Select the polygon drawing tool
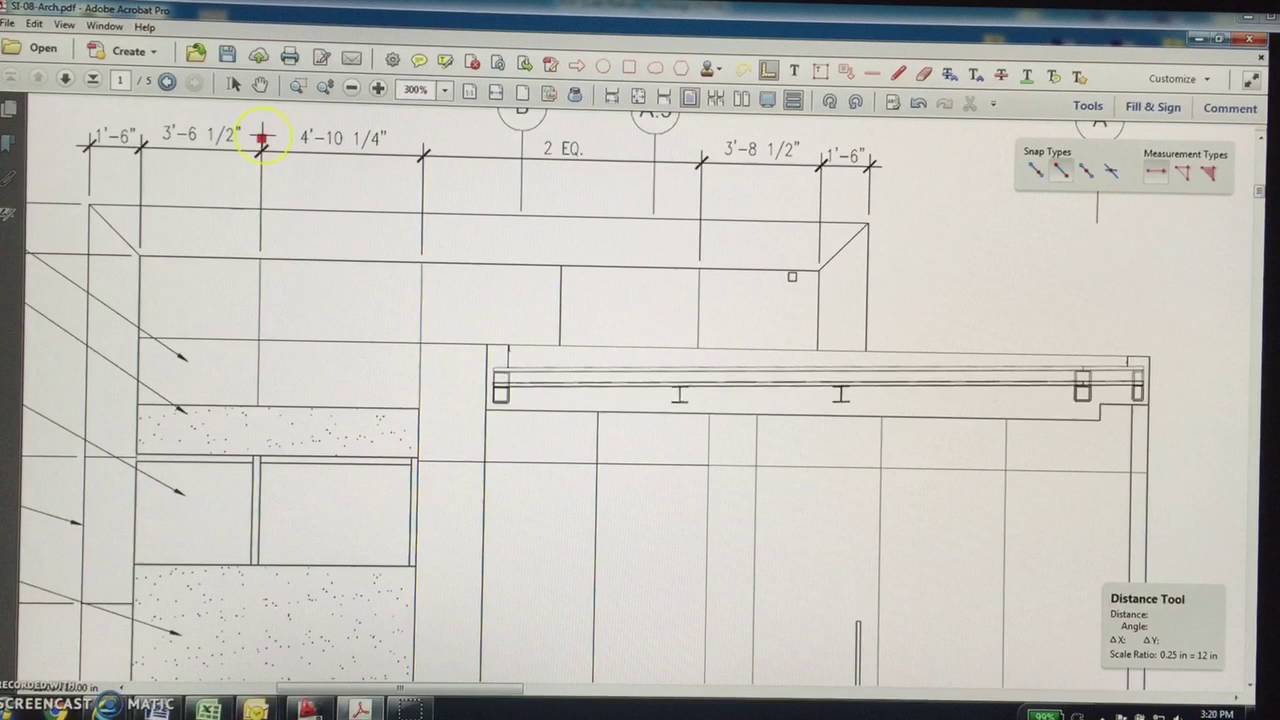The height and width of the screenshot is (720, 1280). tap(681, 68)
